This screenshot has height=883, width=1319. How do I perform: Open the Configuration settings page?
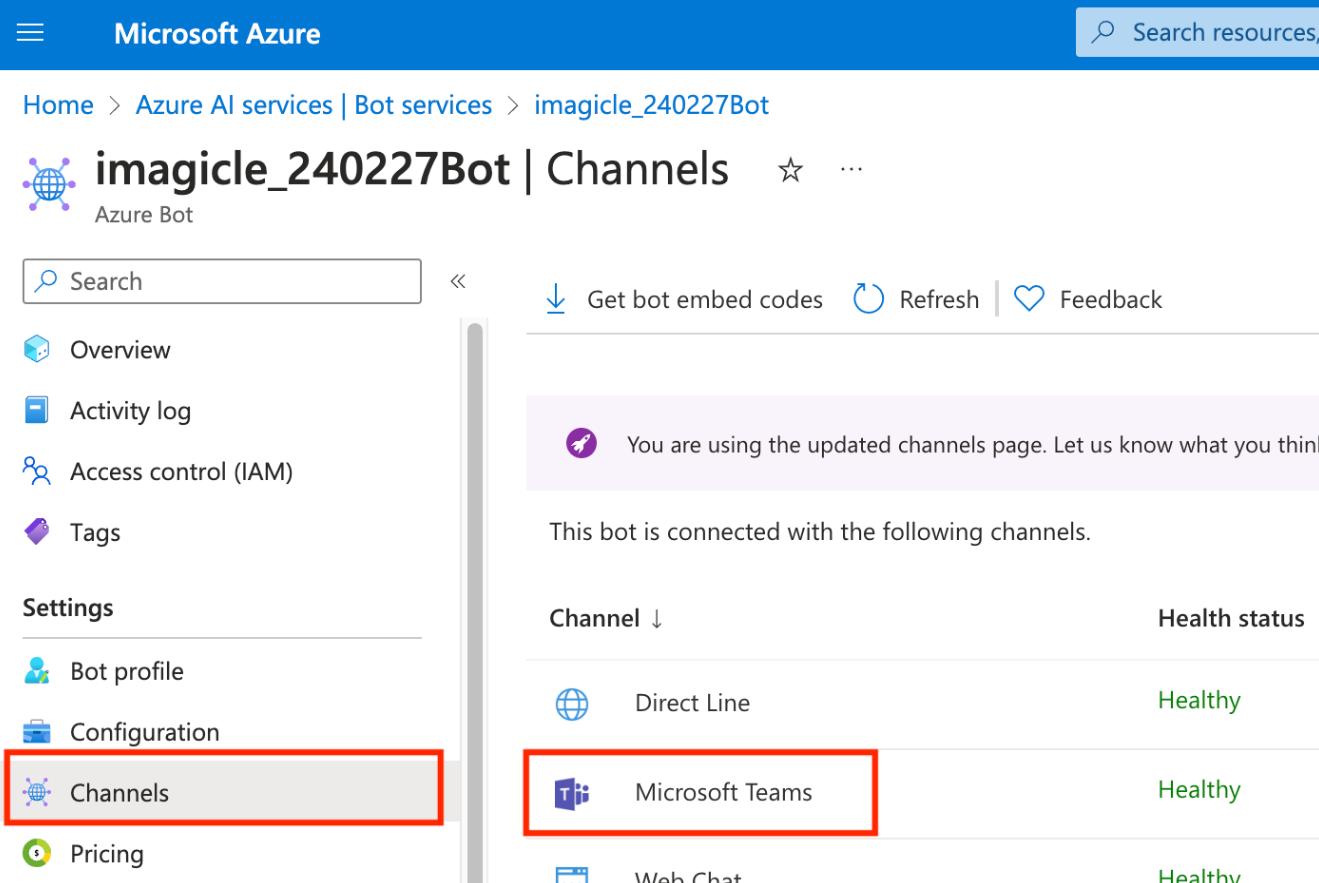144,732
